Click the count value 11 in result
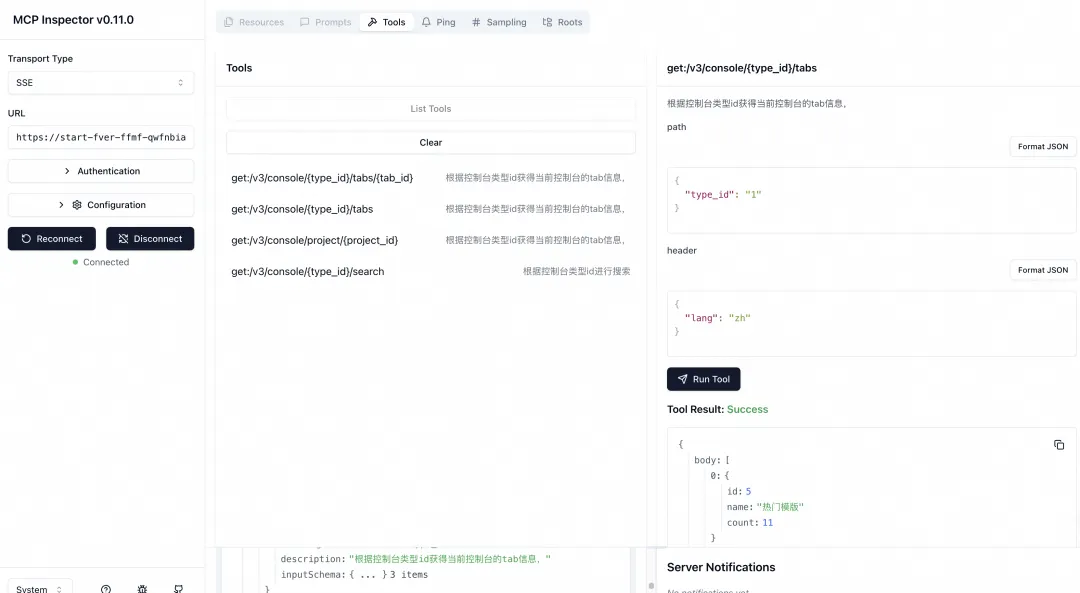Image resolution: width=1080 pixels, height=593 pixels. pyautogui.click(x=767, y=523)
